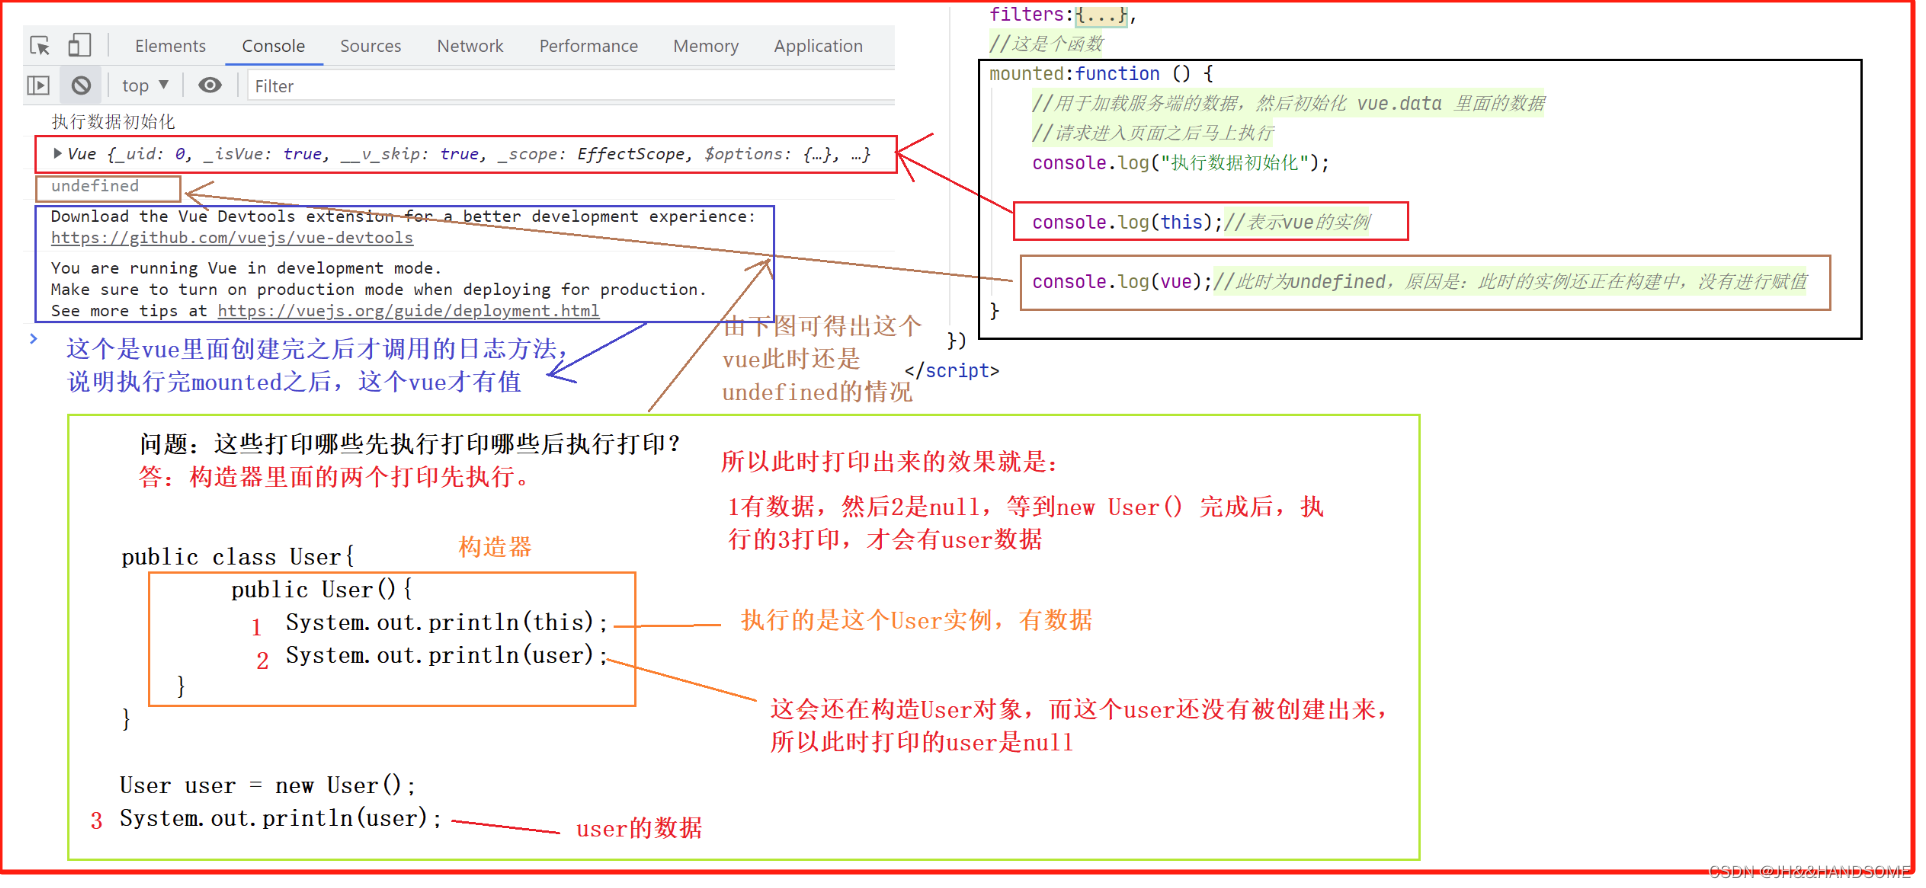Show the console sidebar panel icon

[38, 86]
